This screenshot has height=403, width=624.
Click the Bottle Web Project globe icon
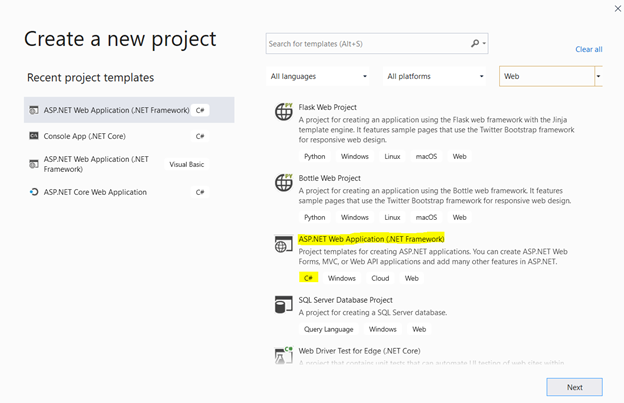(x=284, y=182)
